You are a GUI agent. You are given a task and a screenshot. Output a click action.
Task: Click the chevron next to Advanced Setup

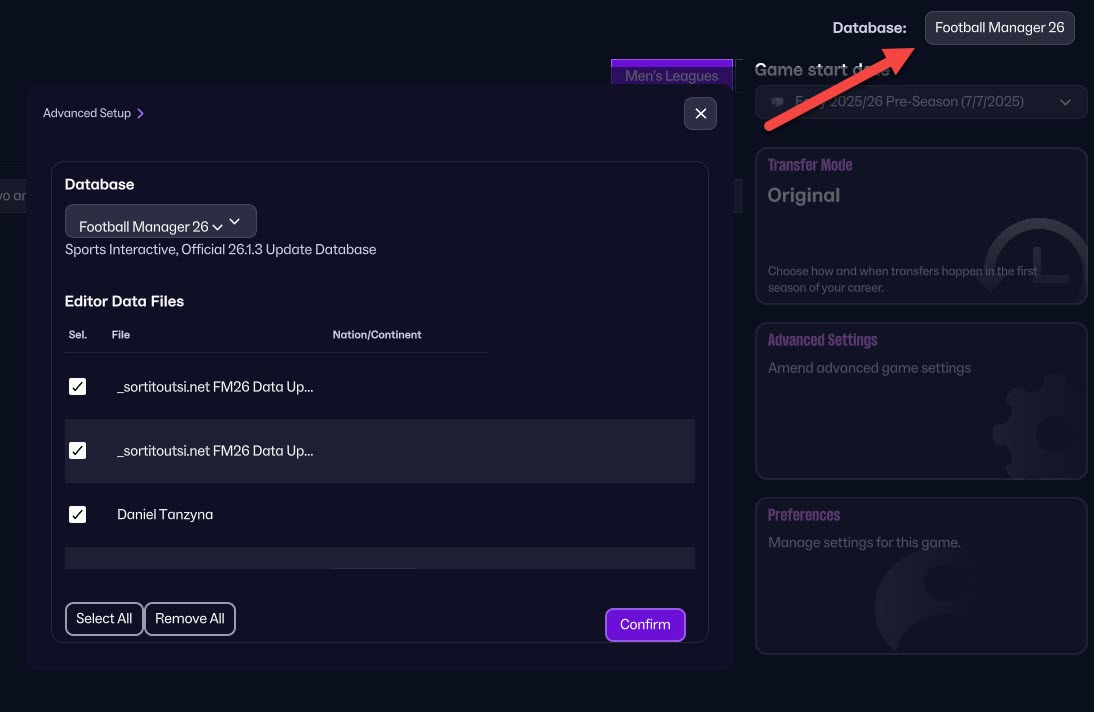point(141,114)
